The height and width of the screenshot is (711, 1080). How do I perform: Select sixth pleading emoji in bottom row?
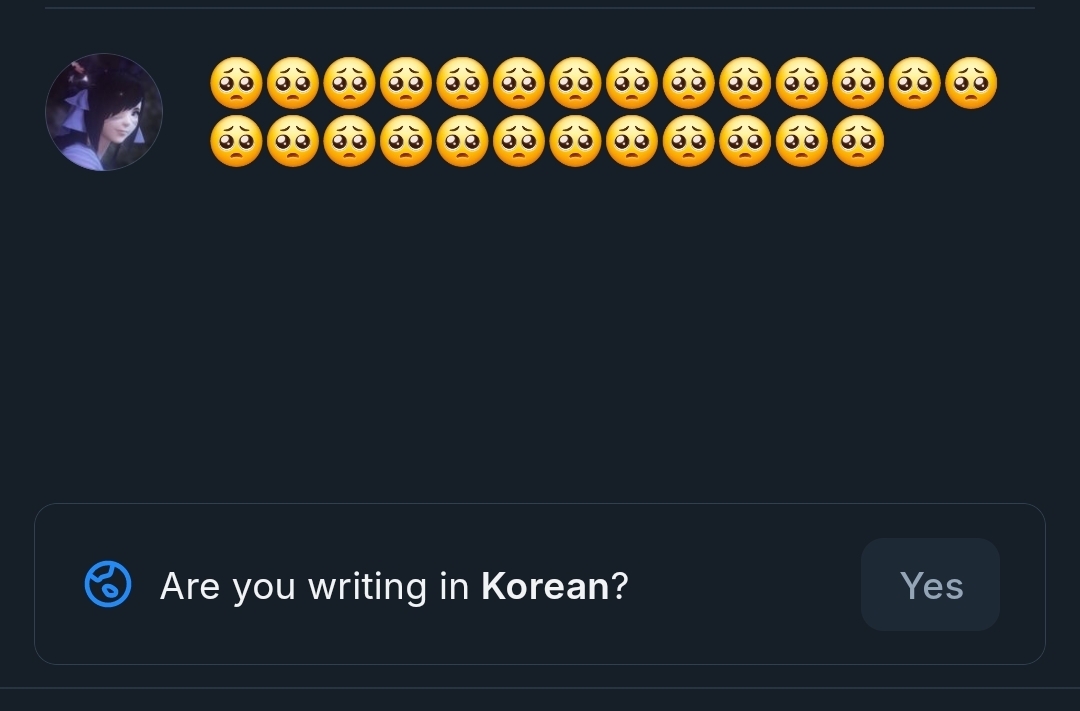519,141
